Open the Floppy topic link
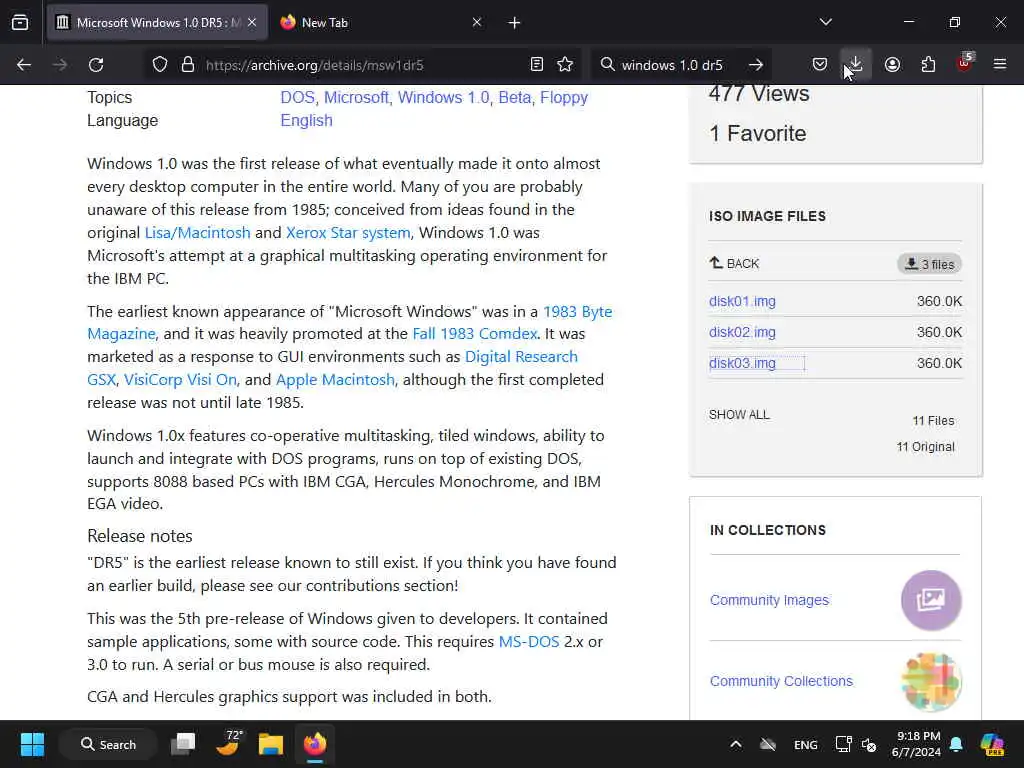 tap(564, 97)
